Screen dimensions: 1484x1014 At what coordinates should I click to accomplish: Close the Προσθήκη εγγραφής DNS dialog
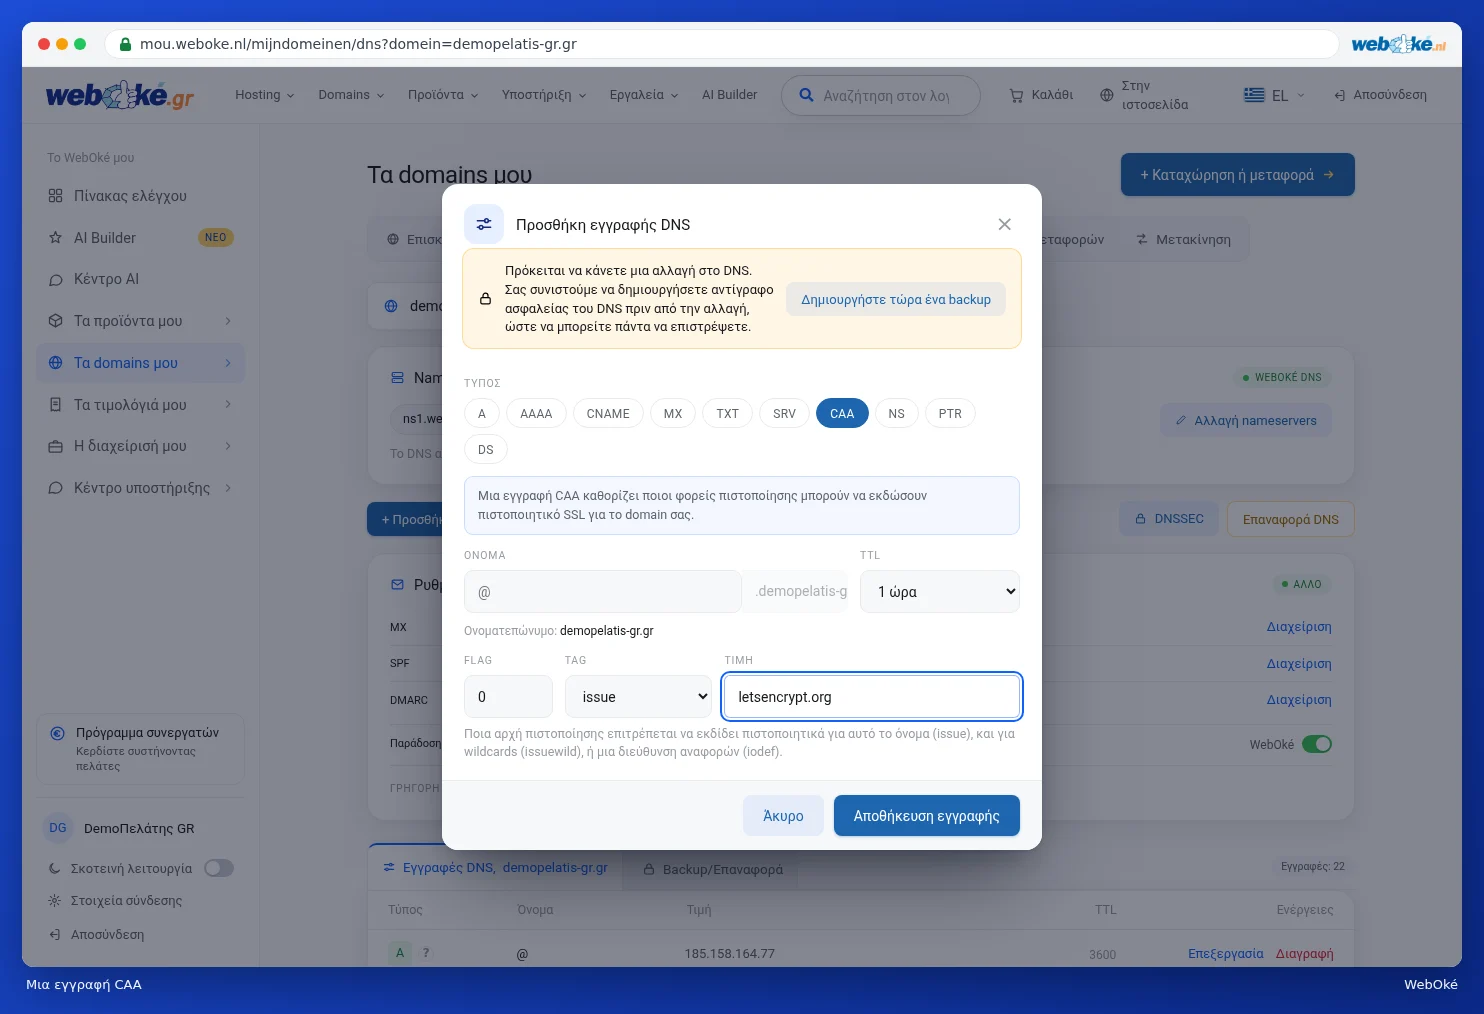[x=1004, y=224]
